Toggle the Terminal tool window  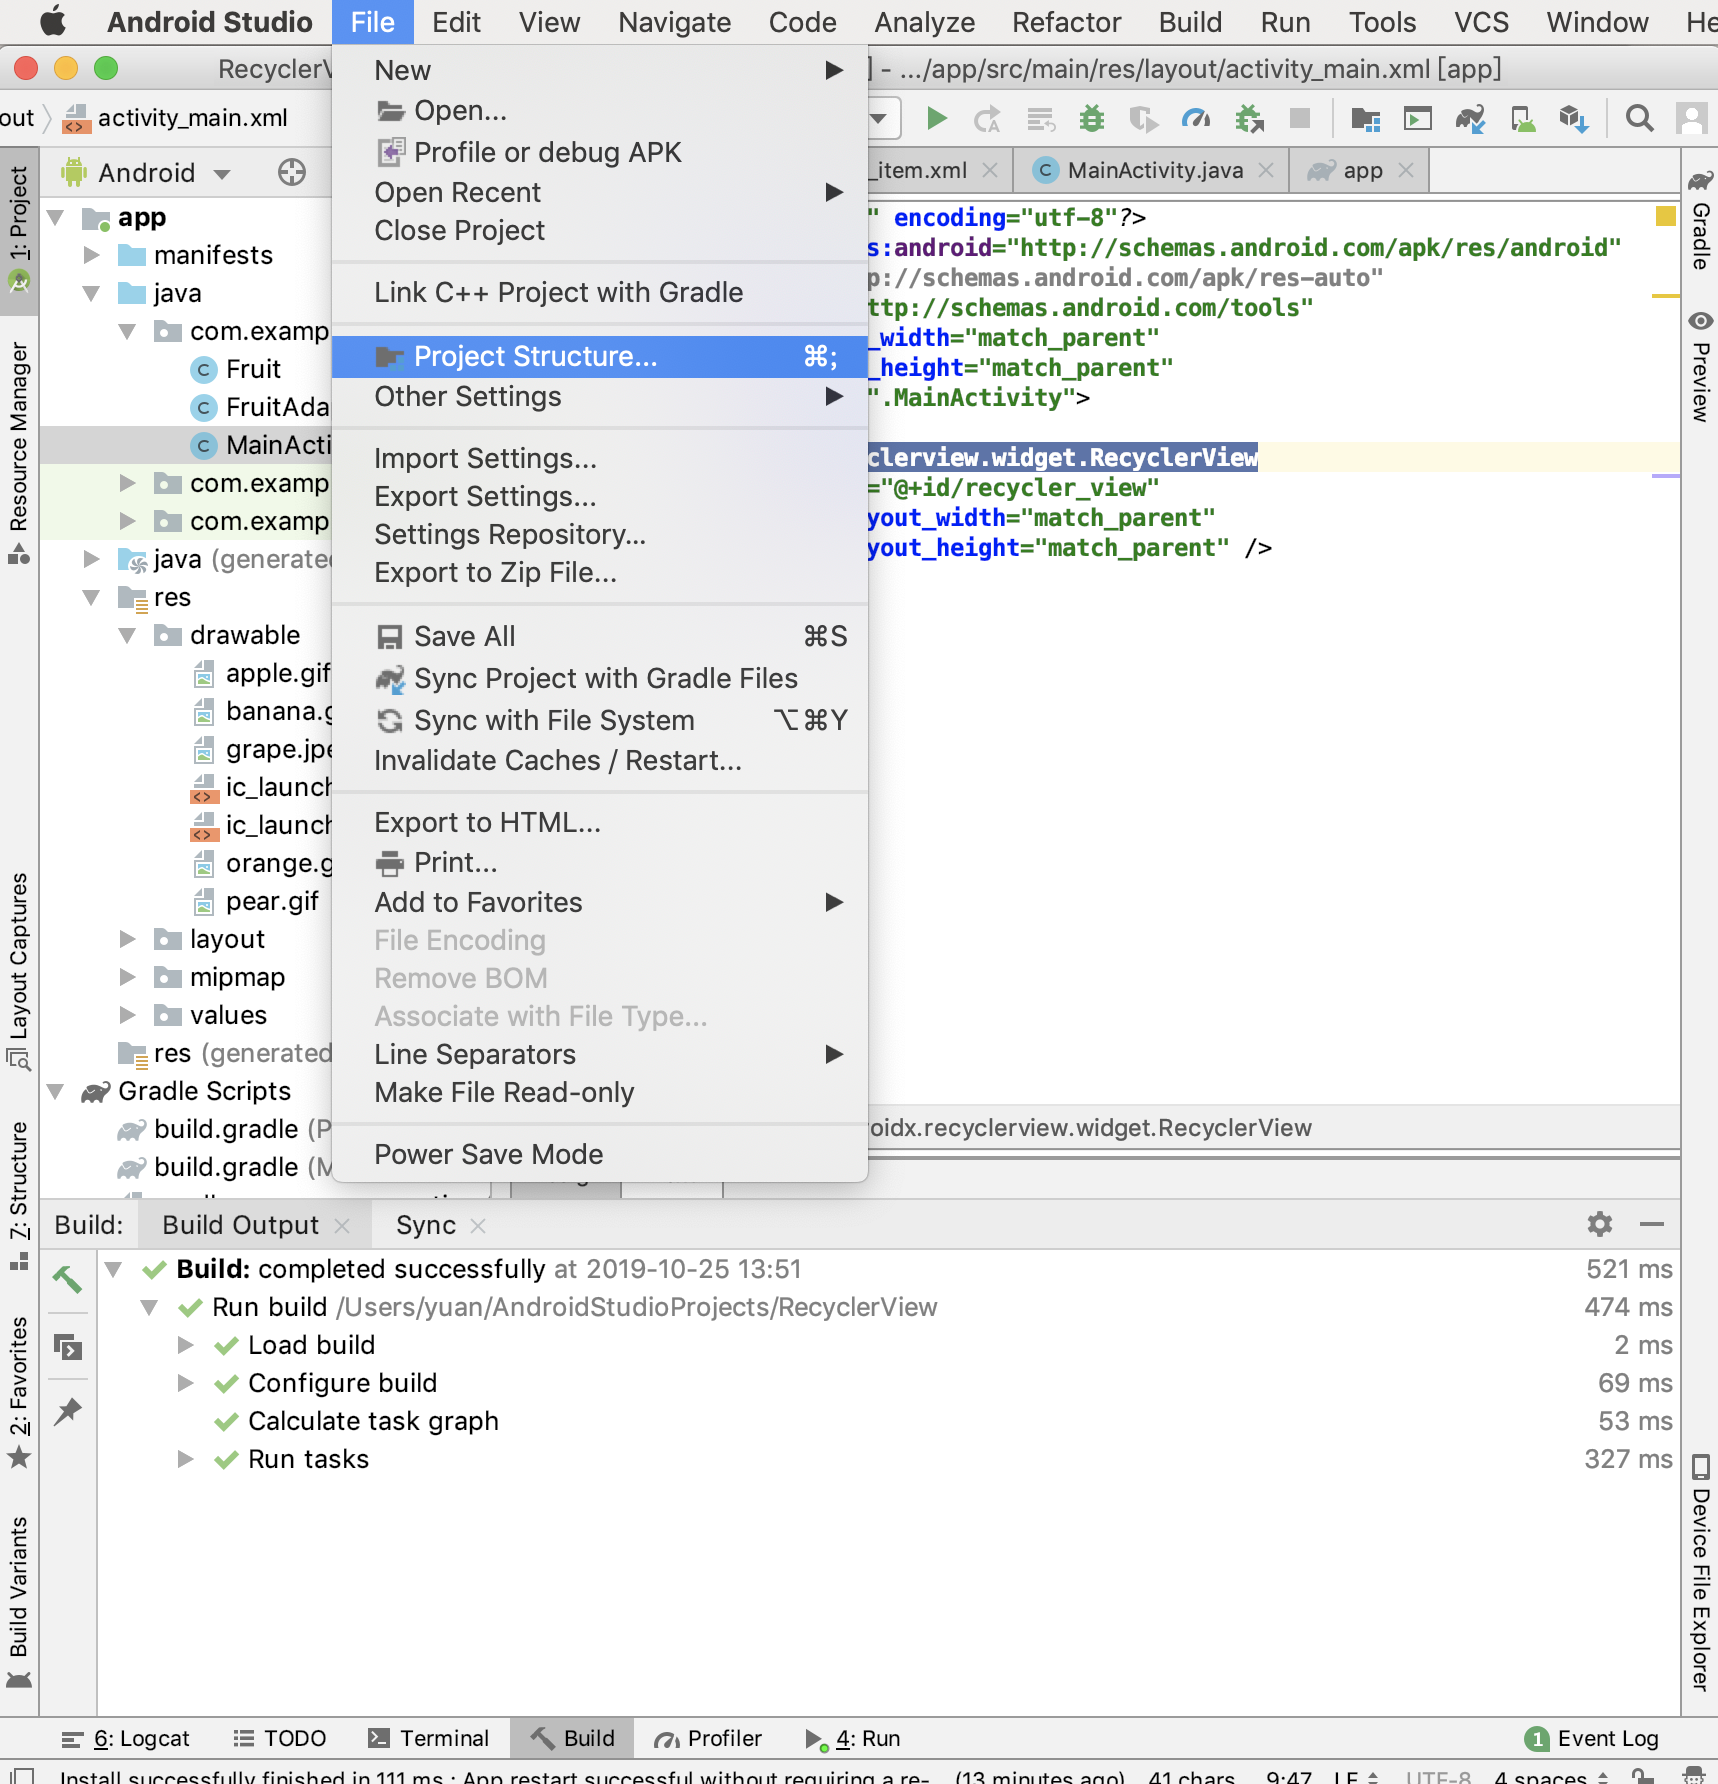pos(428,1738)
